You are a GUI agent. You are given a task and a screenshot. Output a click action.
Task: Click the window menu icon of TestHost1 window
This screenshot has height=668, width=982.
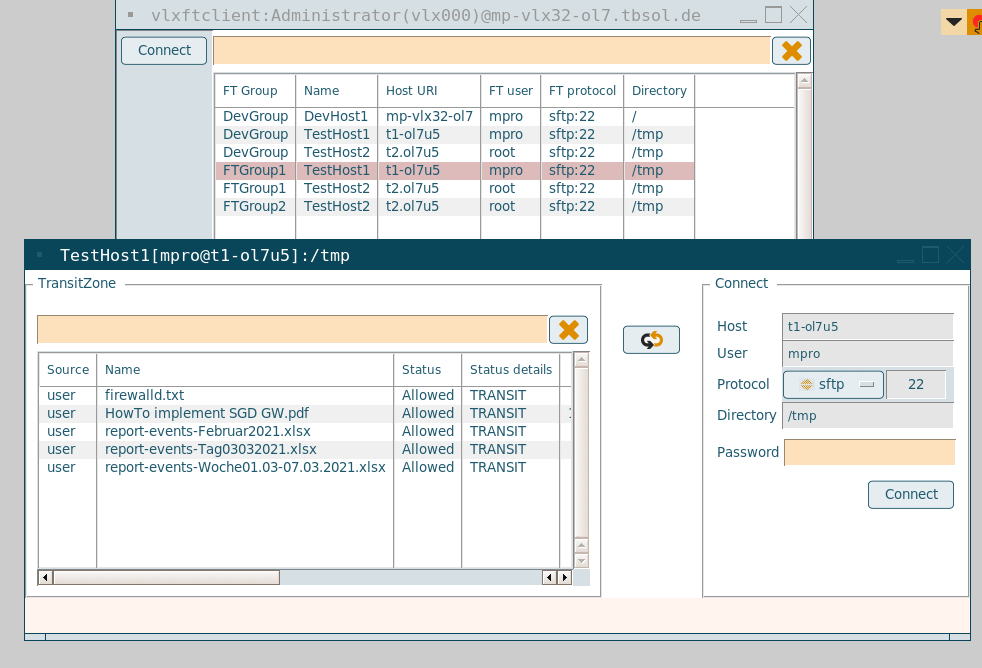(40, 255)
